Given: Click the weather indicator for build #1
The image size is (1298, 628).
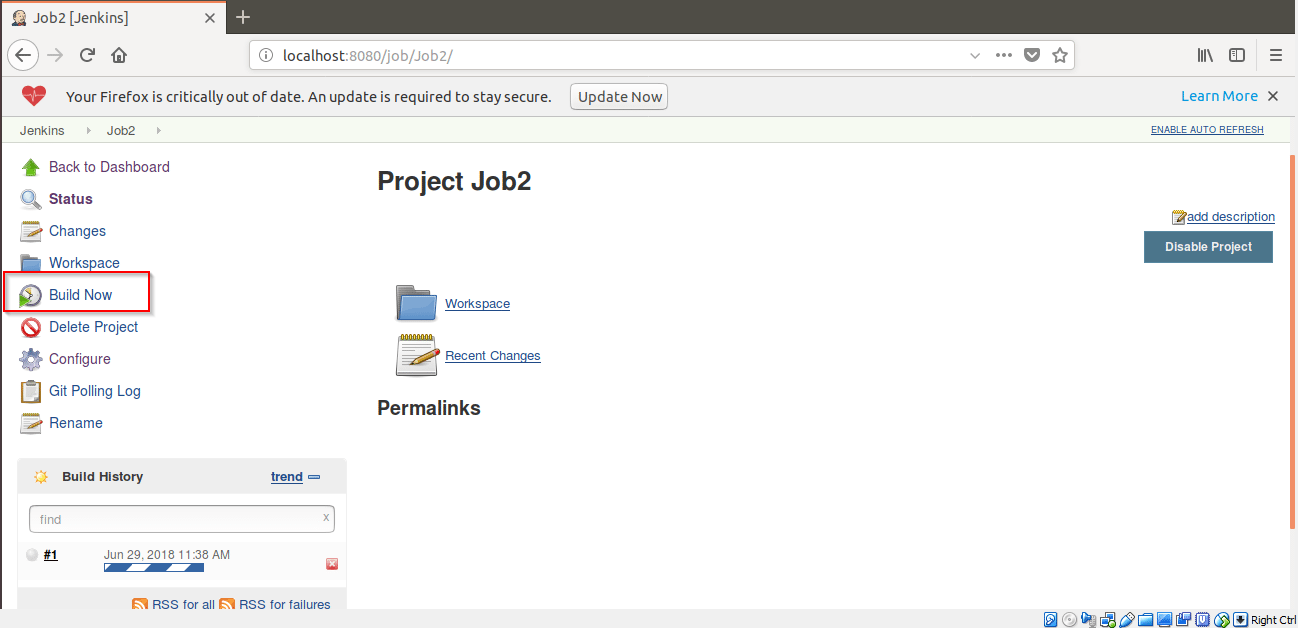Looking at the screenshot, I should pos(31,554).
